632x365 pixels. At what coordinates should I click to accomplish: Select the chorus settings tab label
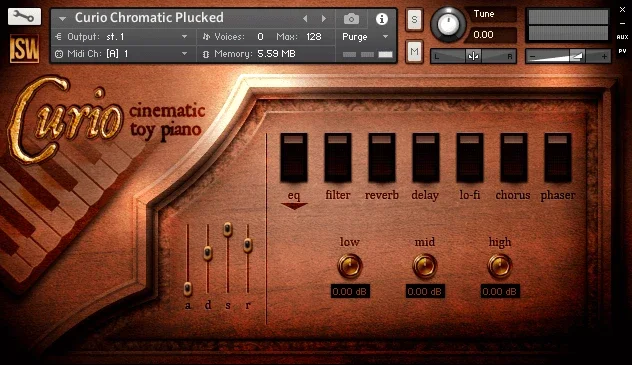point(513,195)
